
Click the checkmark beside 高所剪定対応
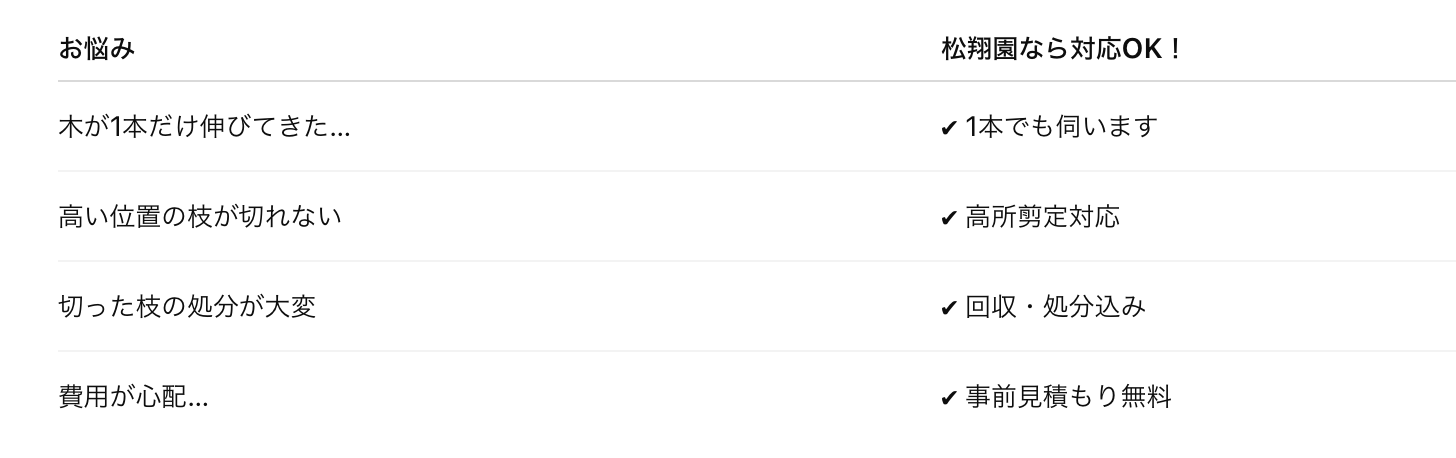tap(949, 218)
